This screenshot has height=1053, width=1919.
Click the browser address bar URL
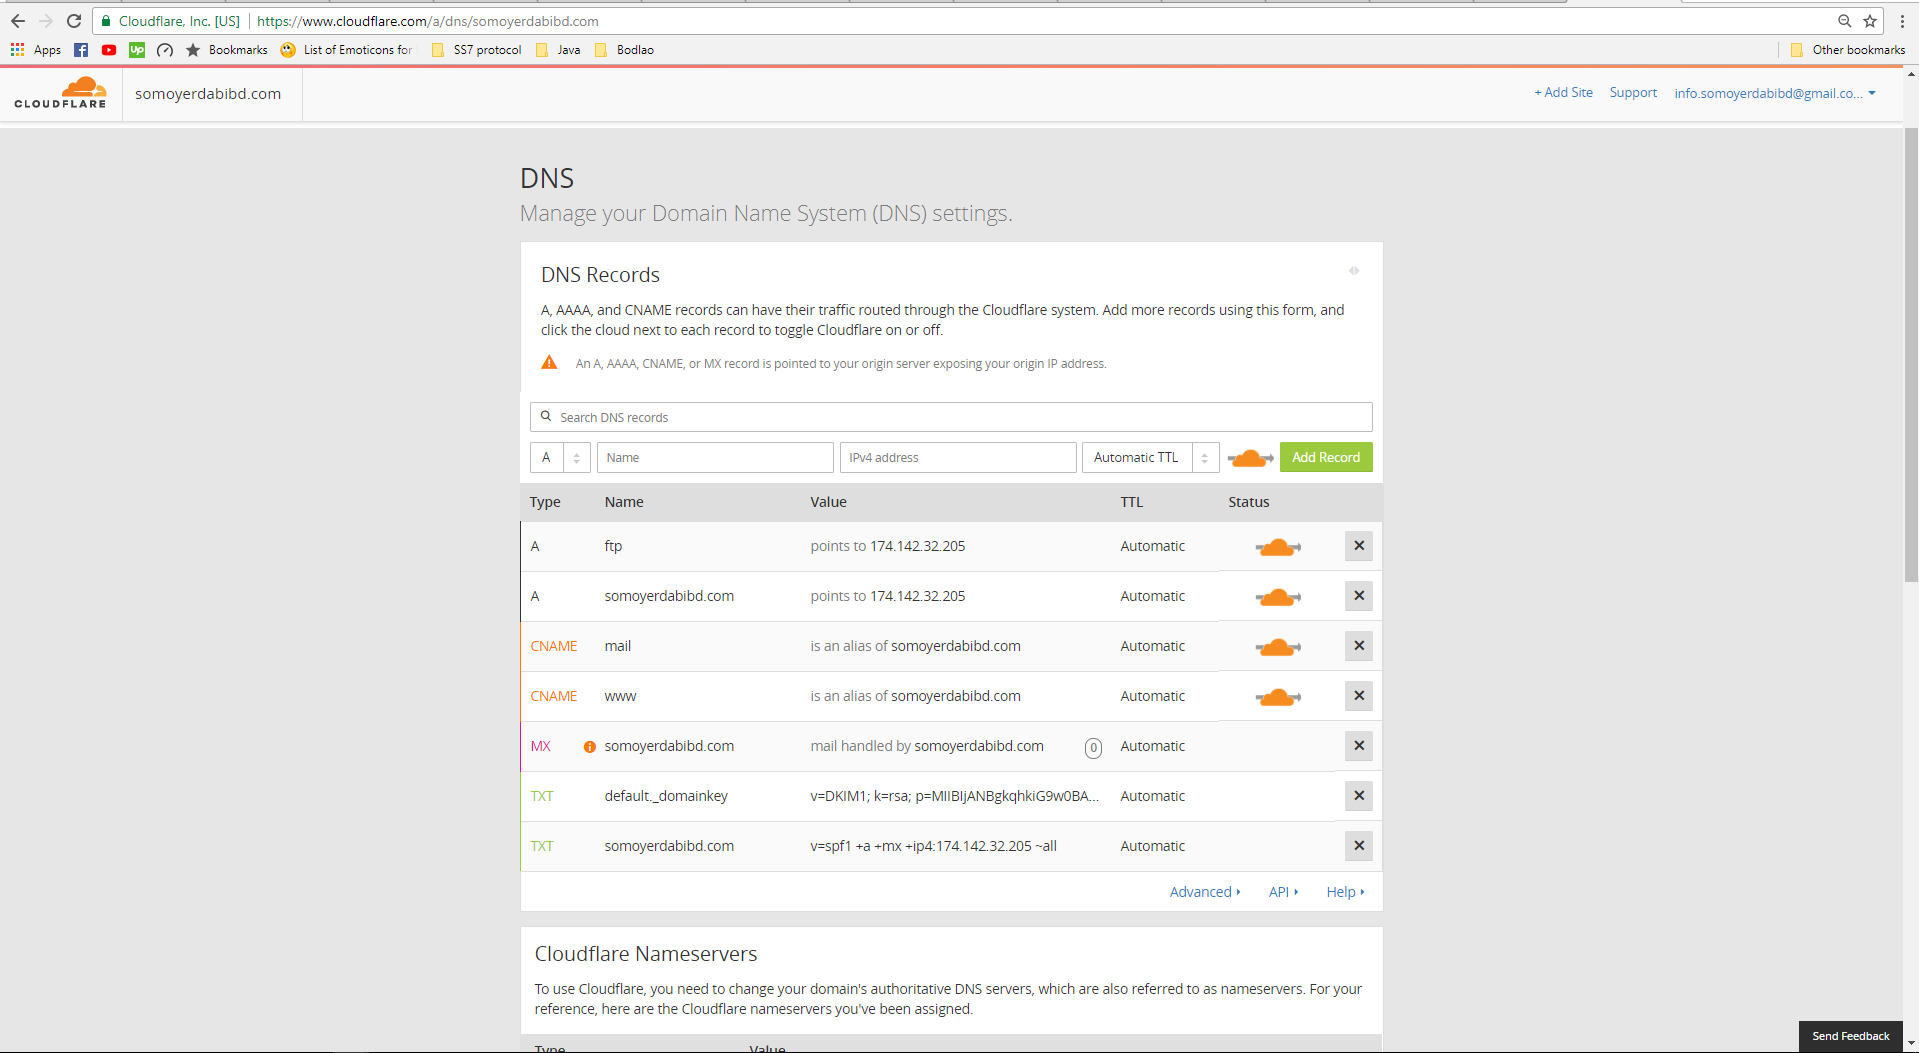pyautogui.click(x=428, y=21)
